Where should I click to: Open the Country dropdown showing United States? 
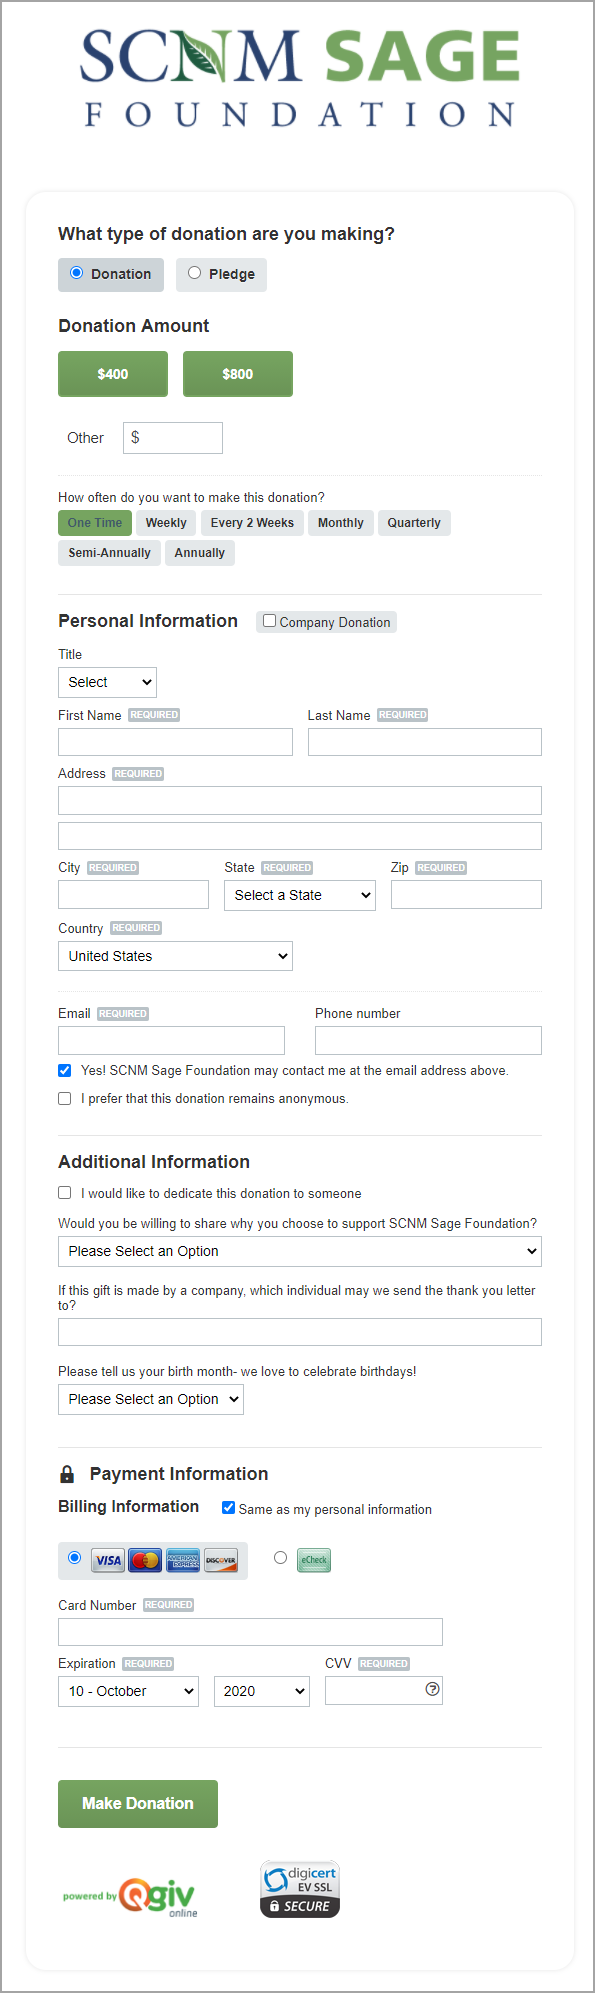(x=175, y=956)
